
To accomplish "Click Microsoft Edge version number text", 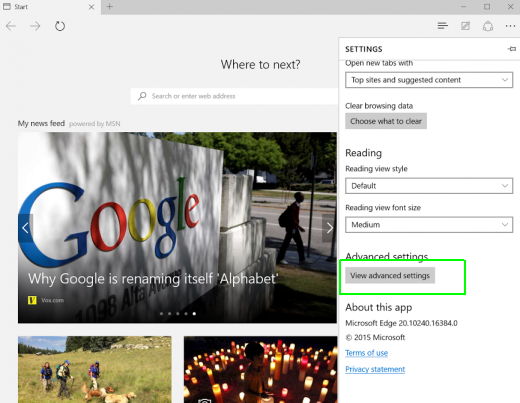I will tap(401, 323).
